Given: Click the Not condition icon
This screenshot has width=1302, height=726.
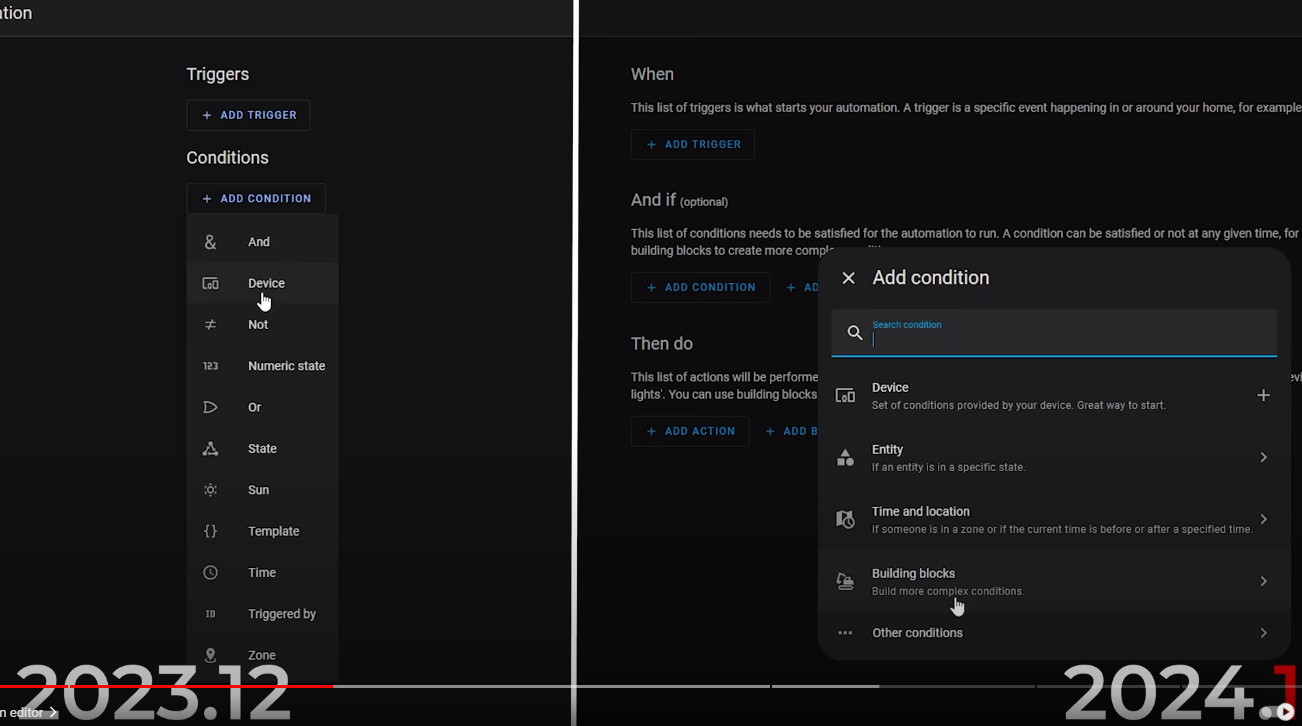Looking at the screenshot, I should point(210,325).
